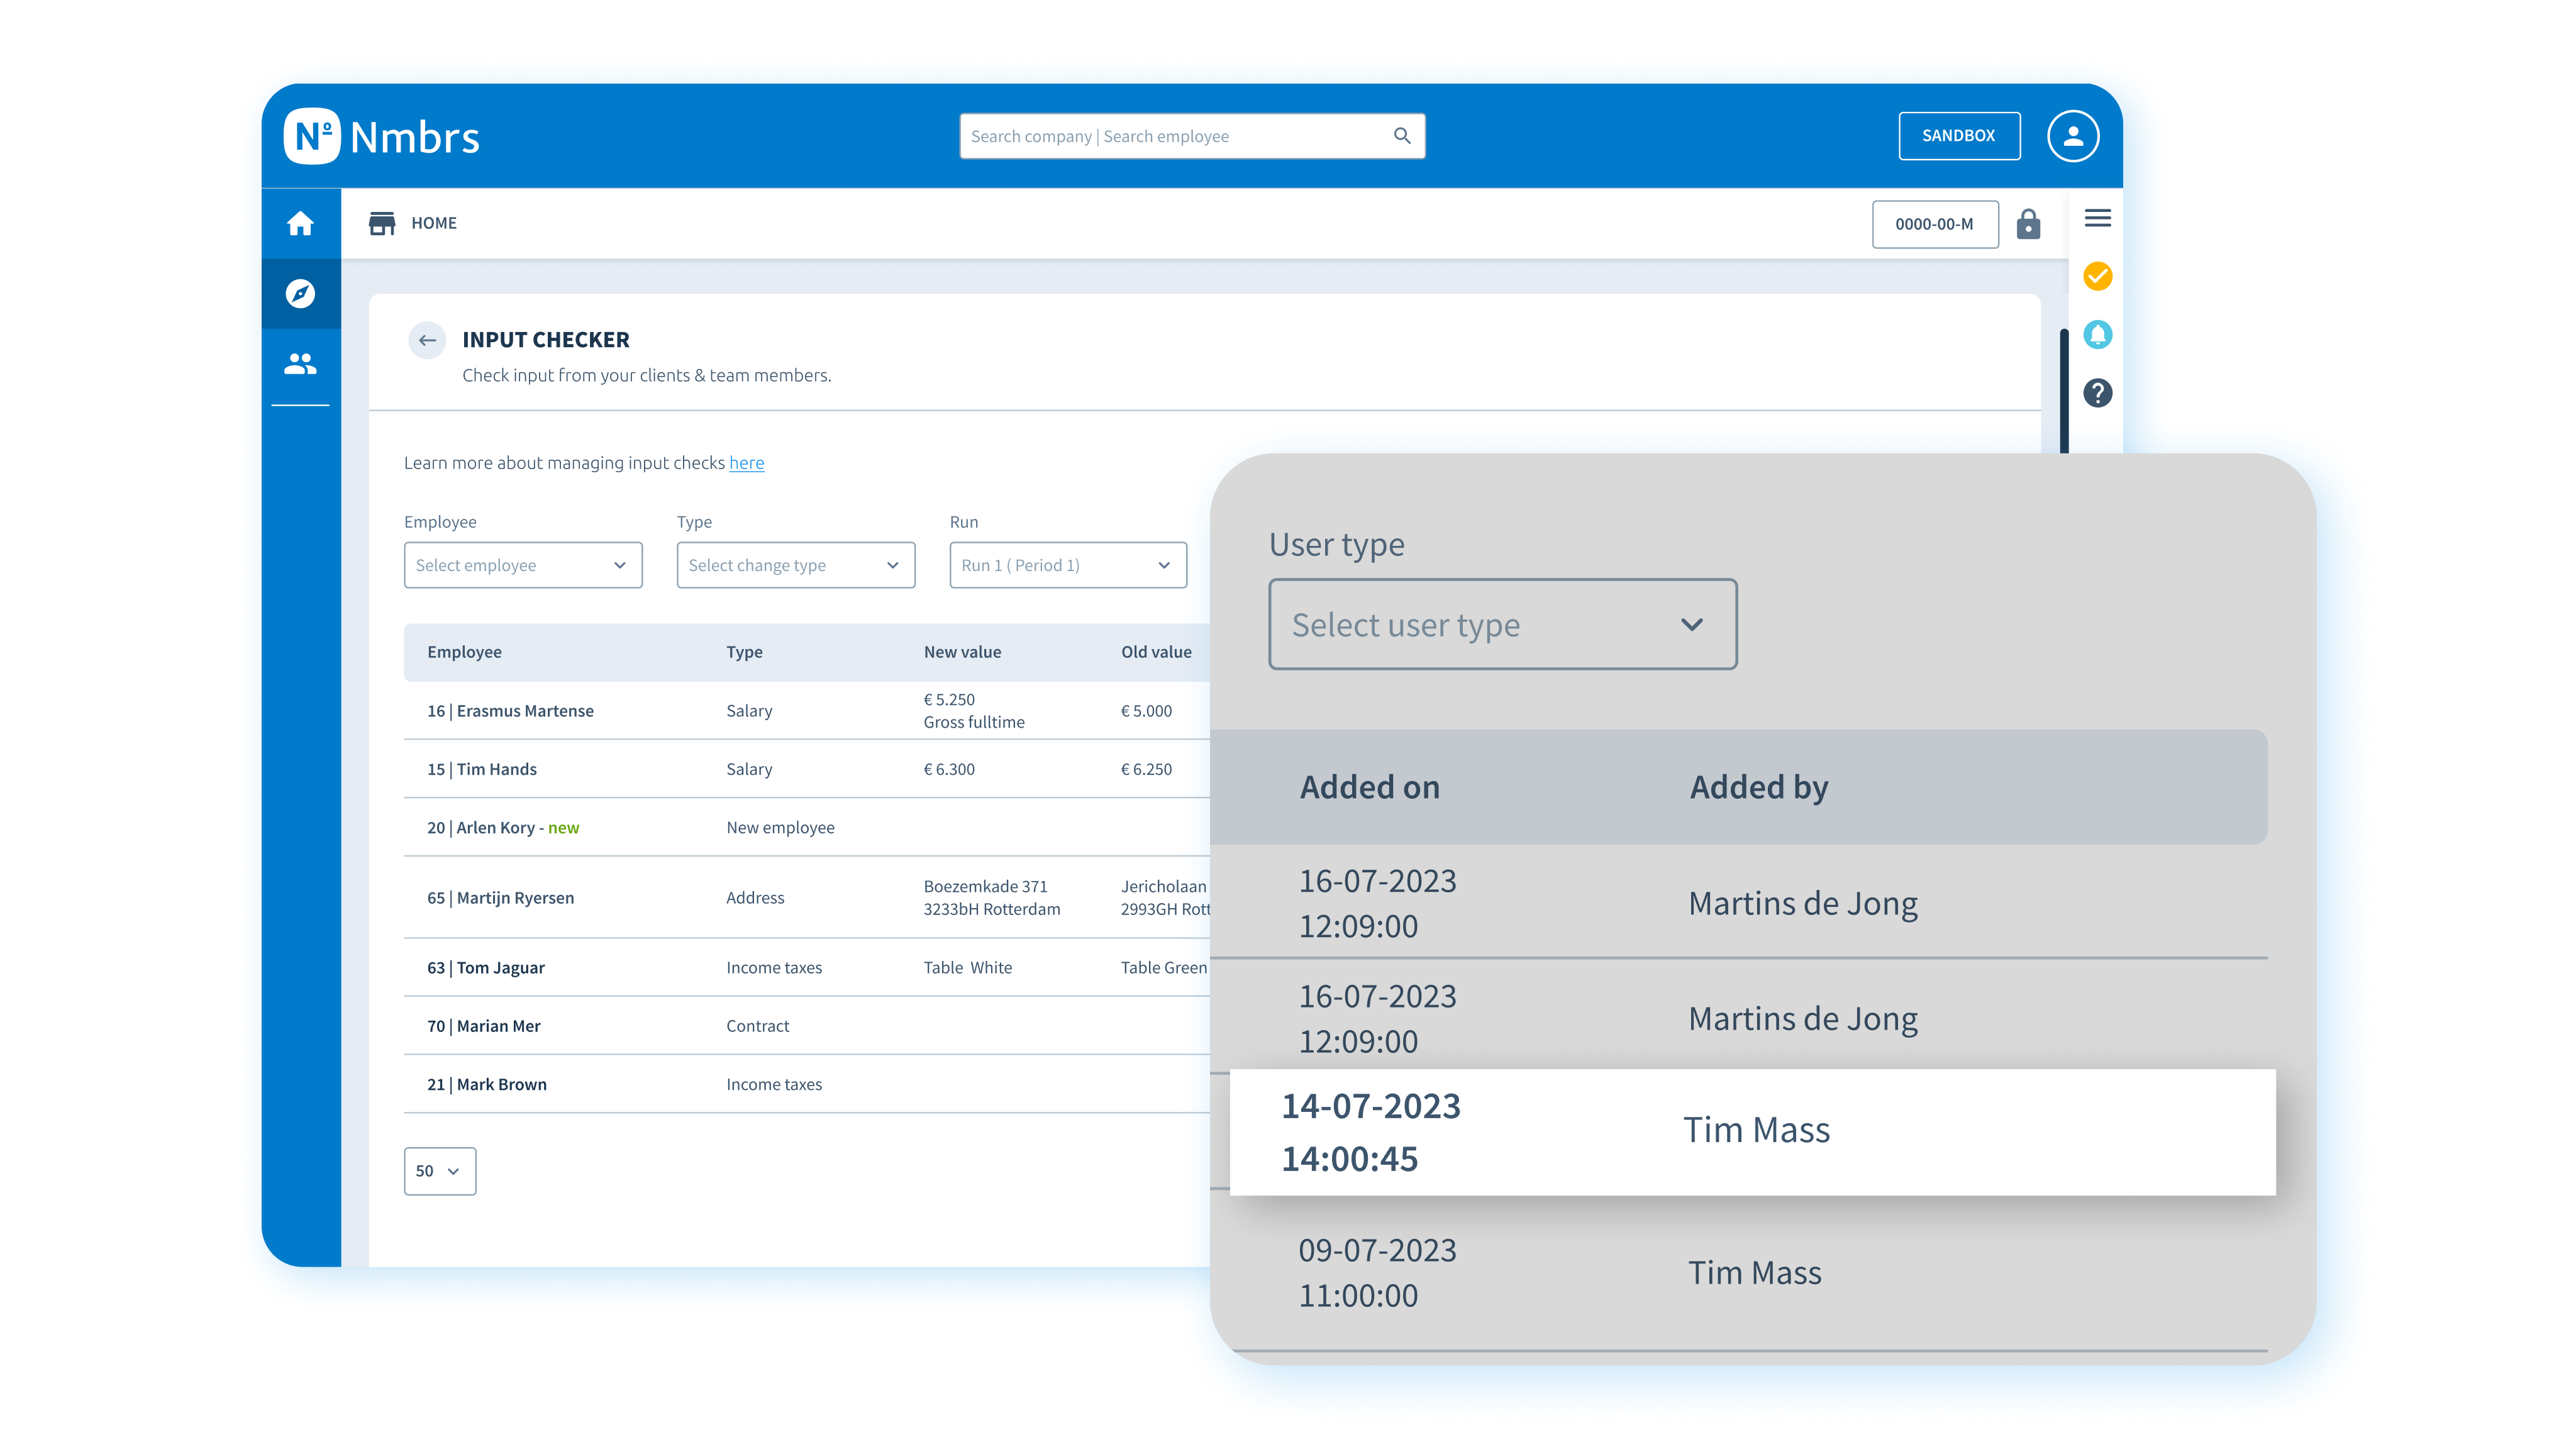Open the compass explore sidebar icon
Viewport: 2576px width, 1449px height.
pyautogui.click(x=300, y=293)
